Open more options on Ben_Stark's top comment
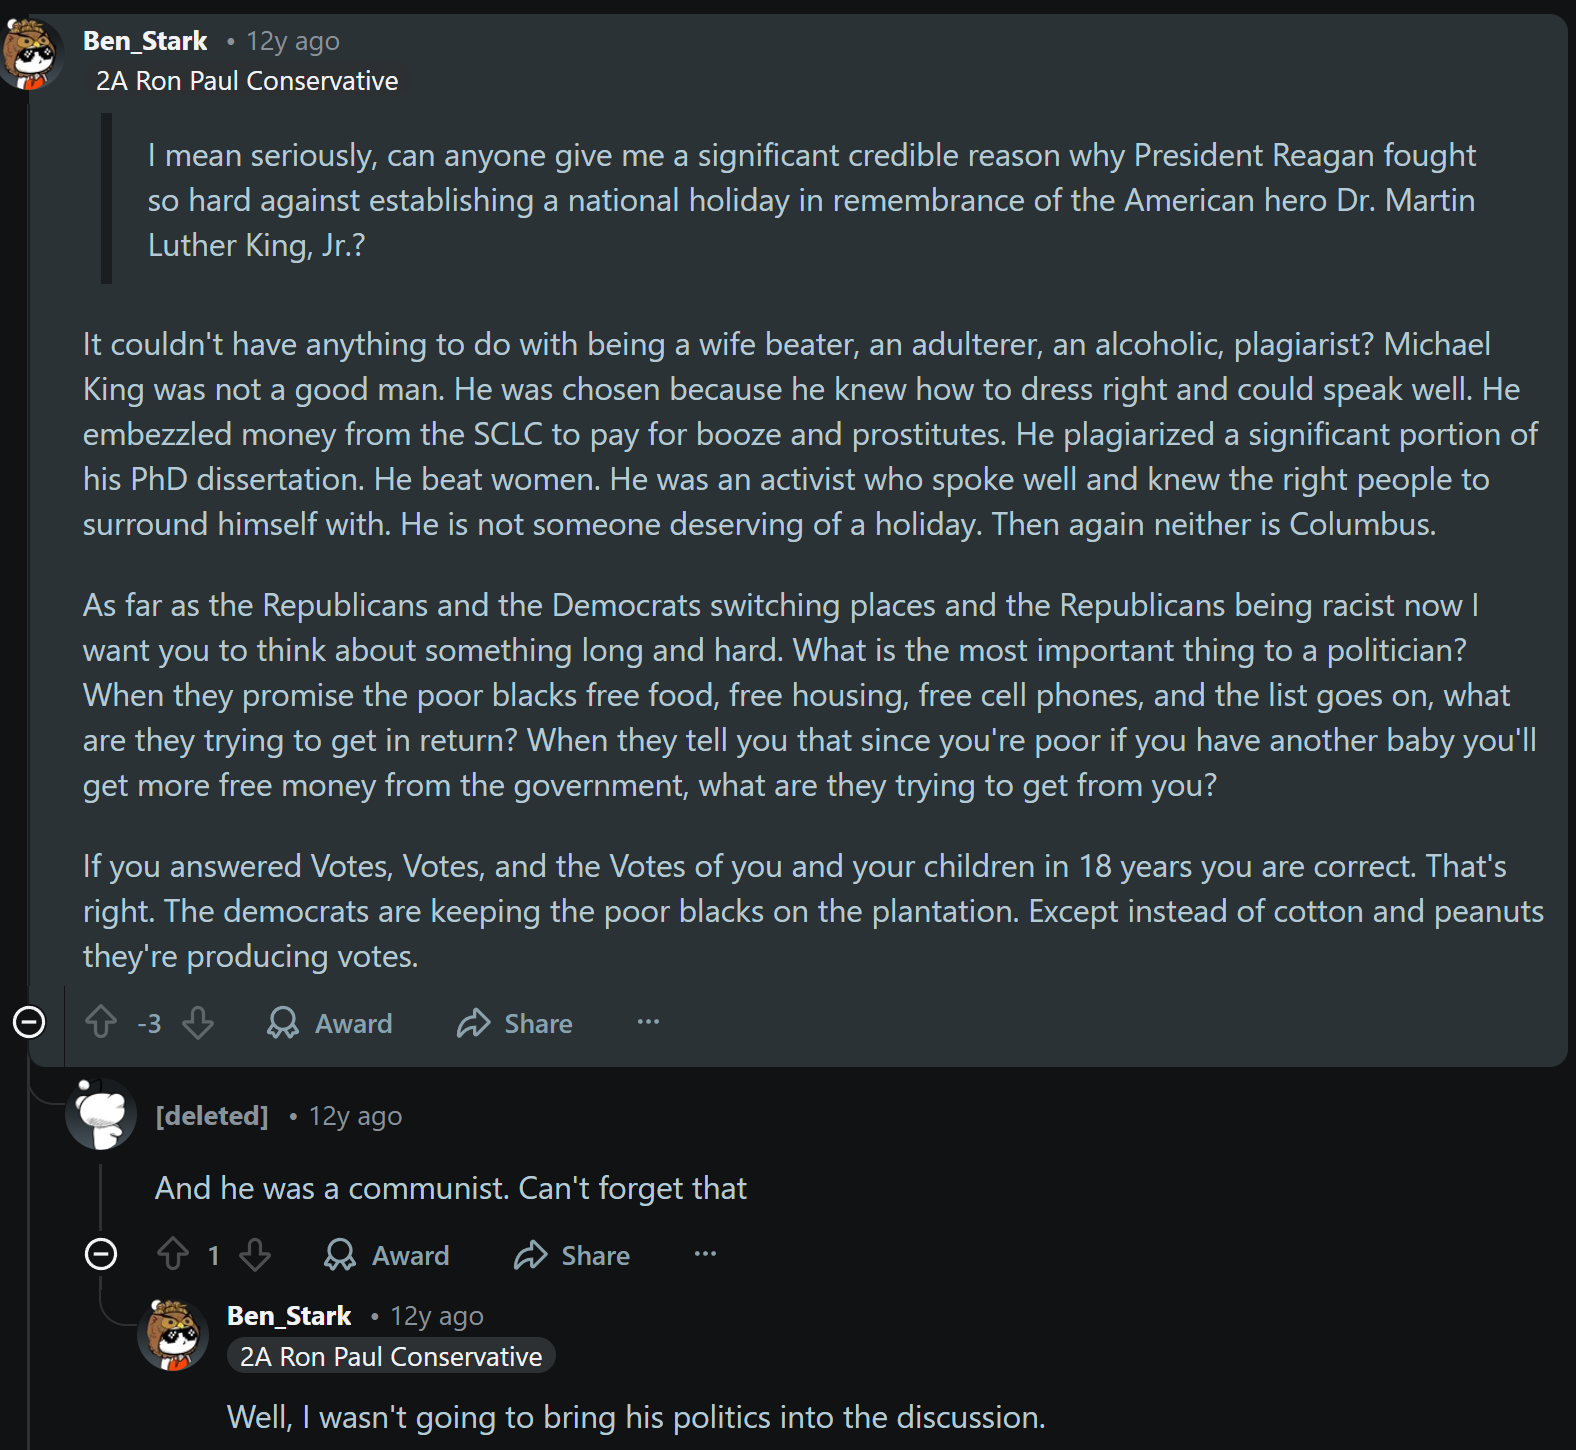The height and width of the screenshot is (1450, 1576). [x=648, y=1022]
